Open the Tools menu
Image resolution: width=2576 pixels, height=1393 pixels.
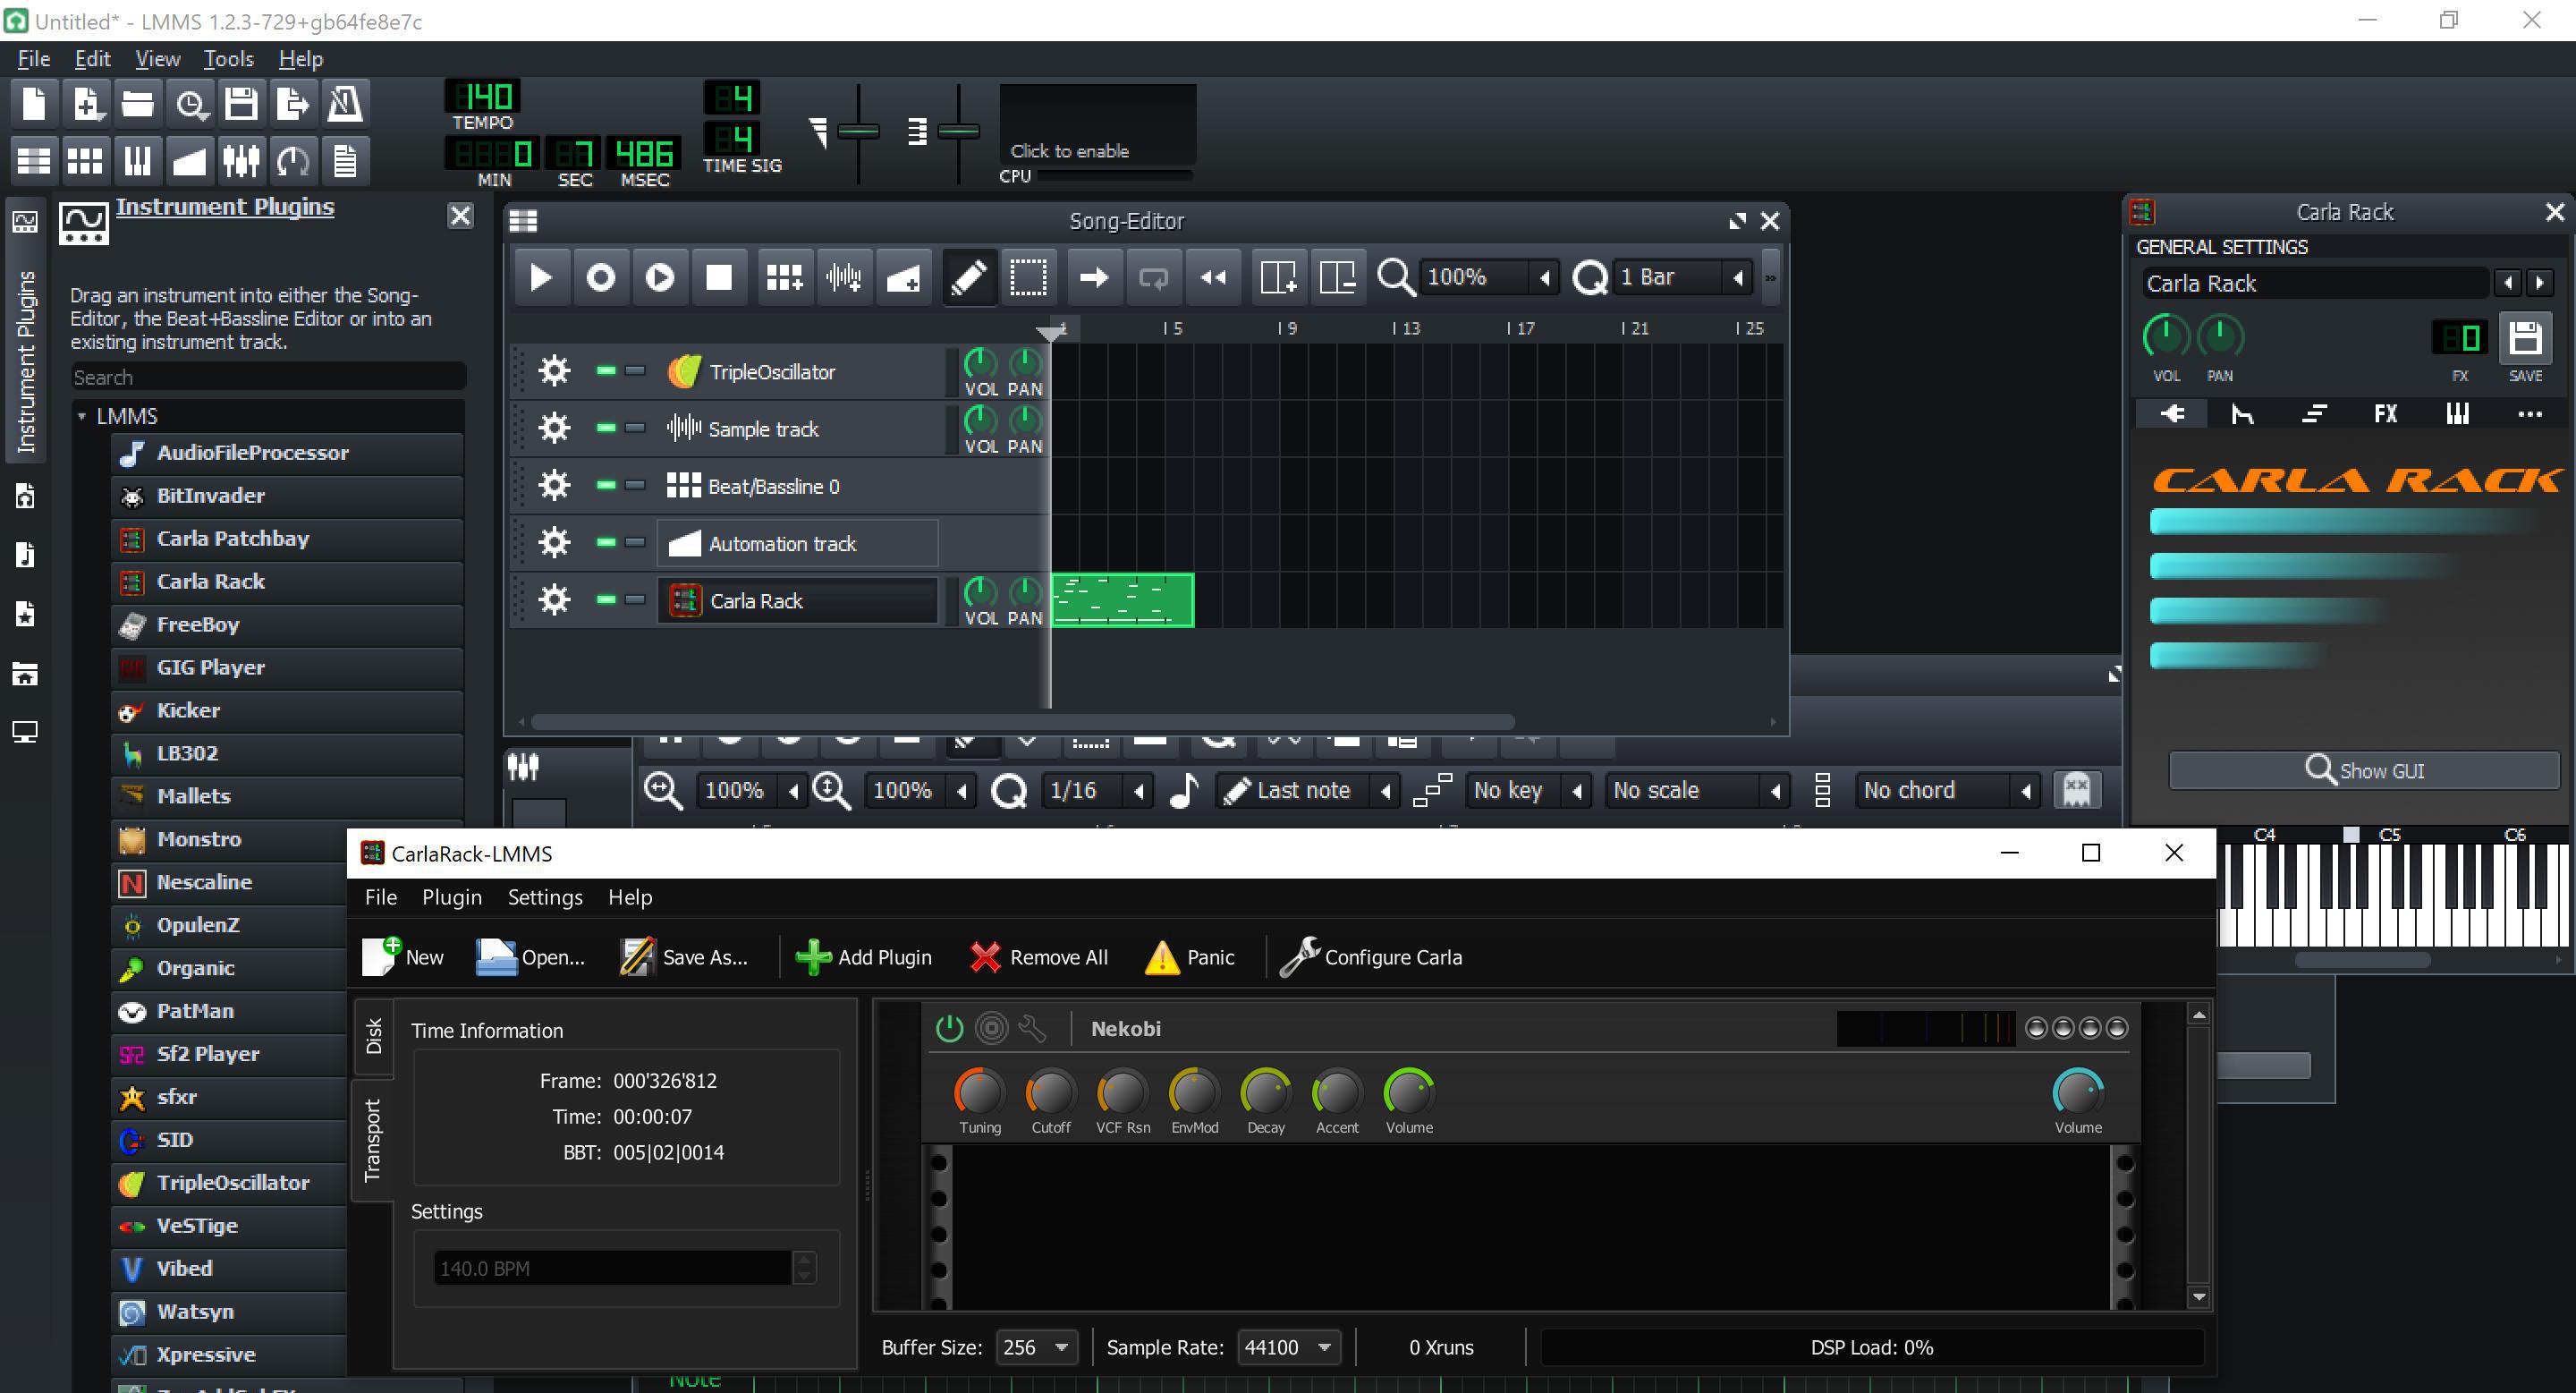pyautogui.click(x=228, y=59)
